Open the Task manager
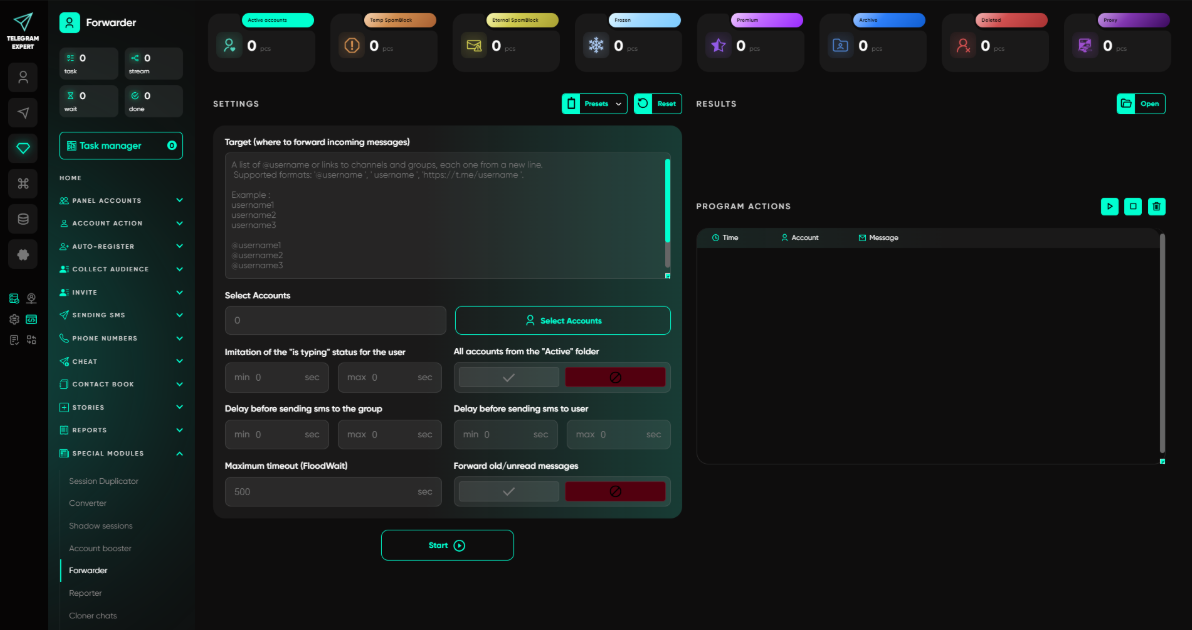The image size is (1192, 630). point(121,146)
